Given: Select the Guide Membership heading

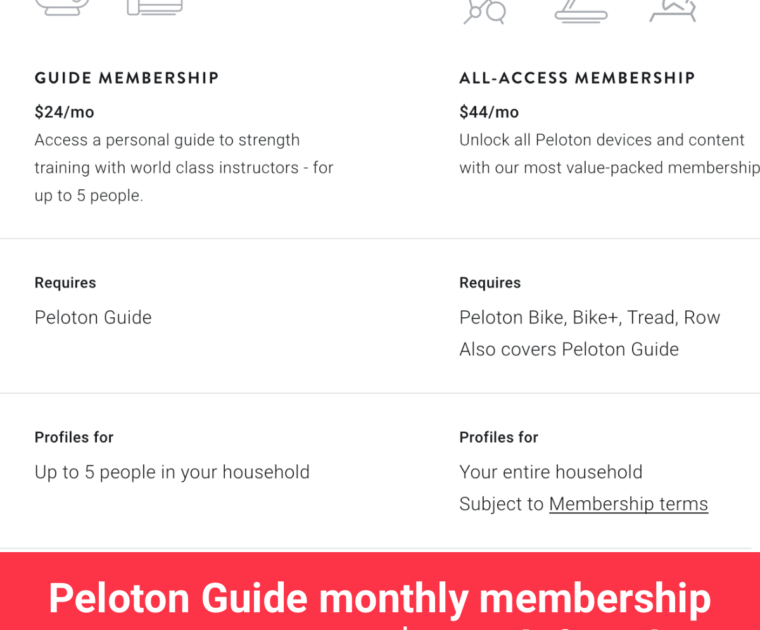Looking at the screenshot, I should 127,78.
